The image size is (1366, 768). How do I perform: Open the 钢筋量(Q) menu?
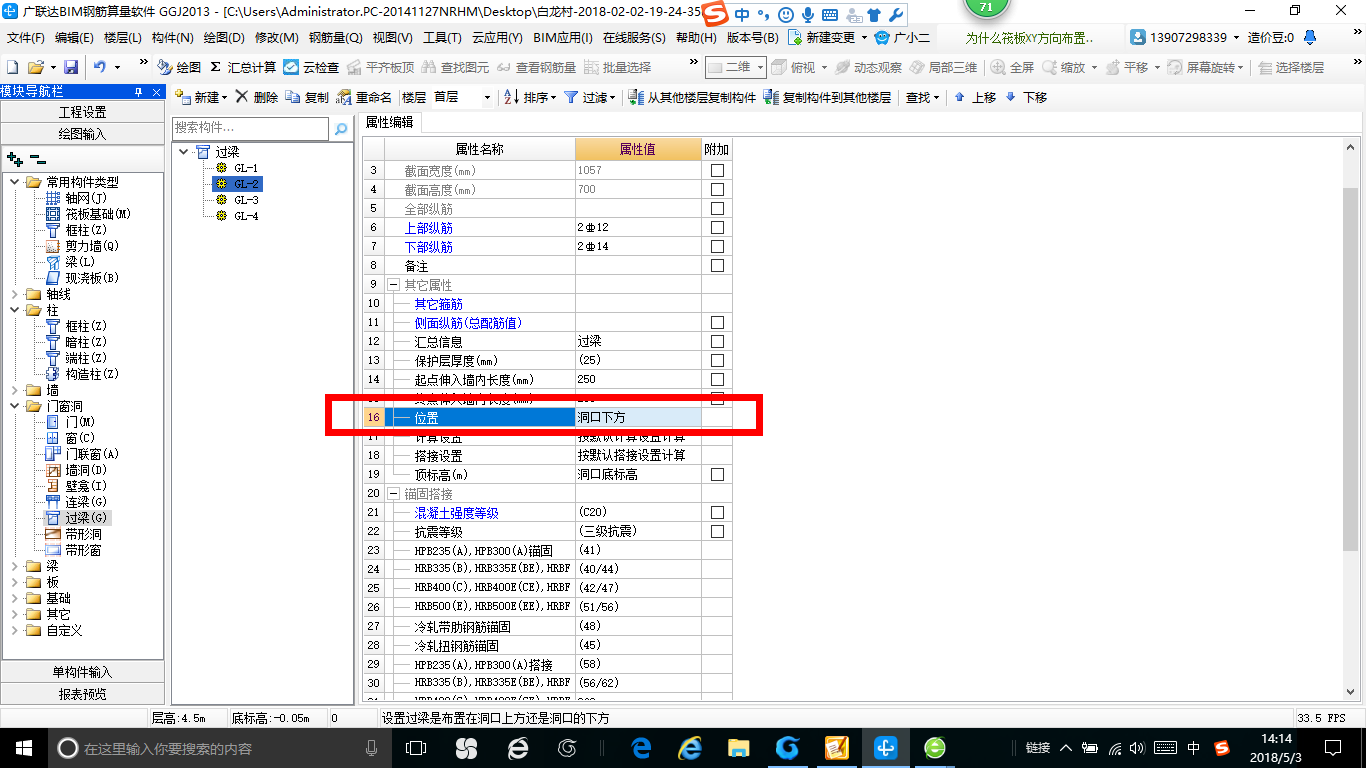click(335, 38)
